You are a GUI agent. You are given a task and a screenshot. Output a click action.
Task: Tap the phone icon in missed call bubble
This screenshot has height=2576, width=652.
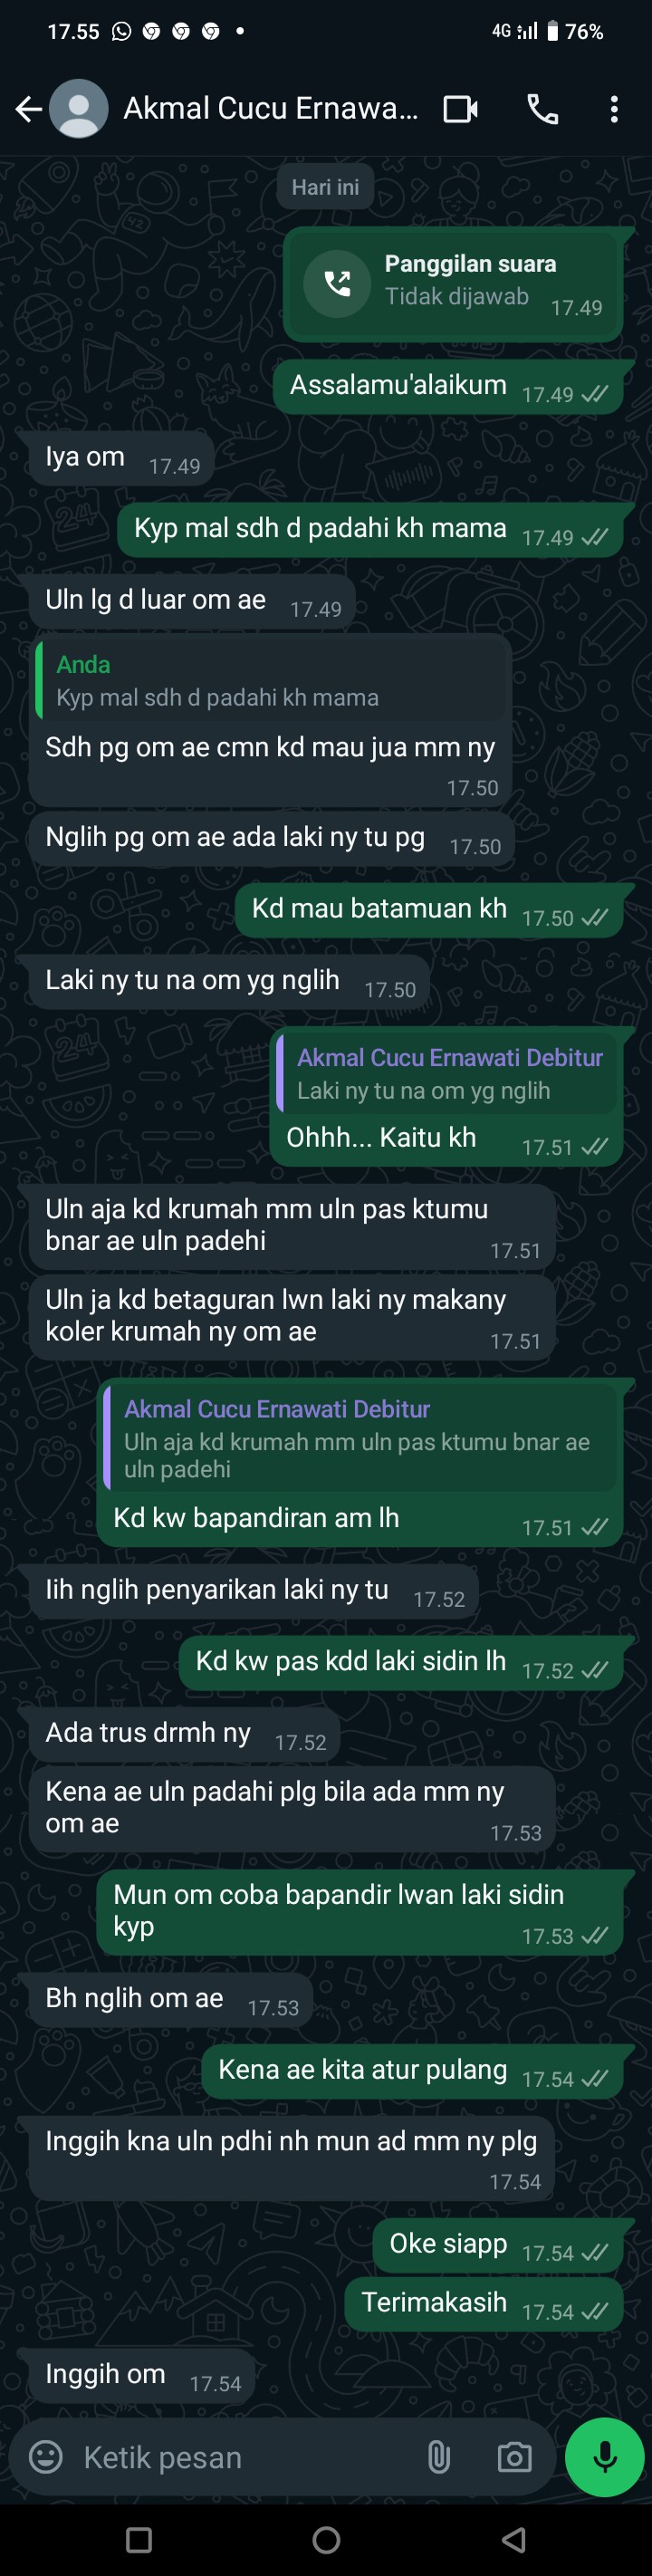(337, 284)
